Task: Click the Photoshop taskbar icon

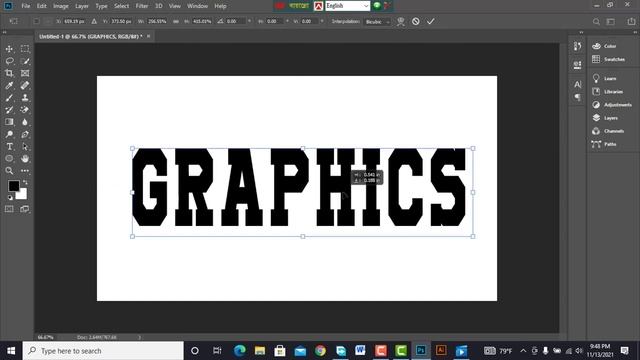Action: click(x=421, y=351)
